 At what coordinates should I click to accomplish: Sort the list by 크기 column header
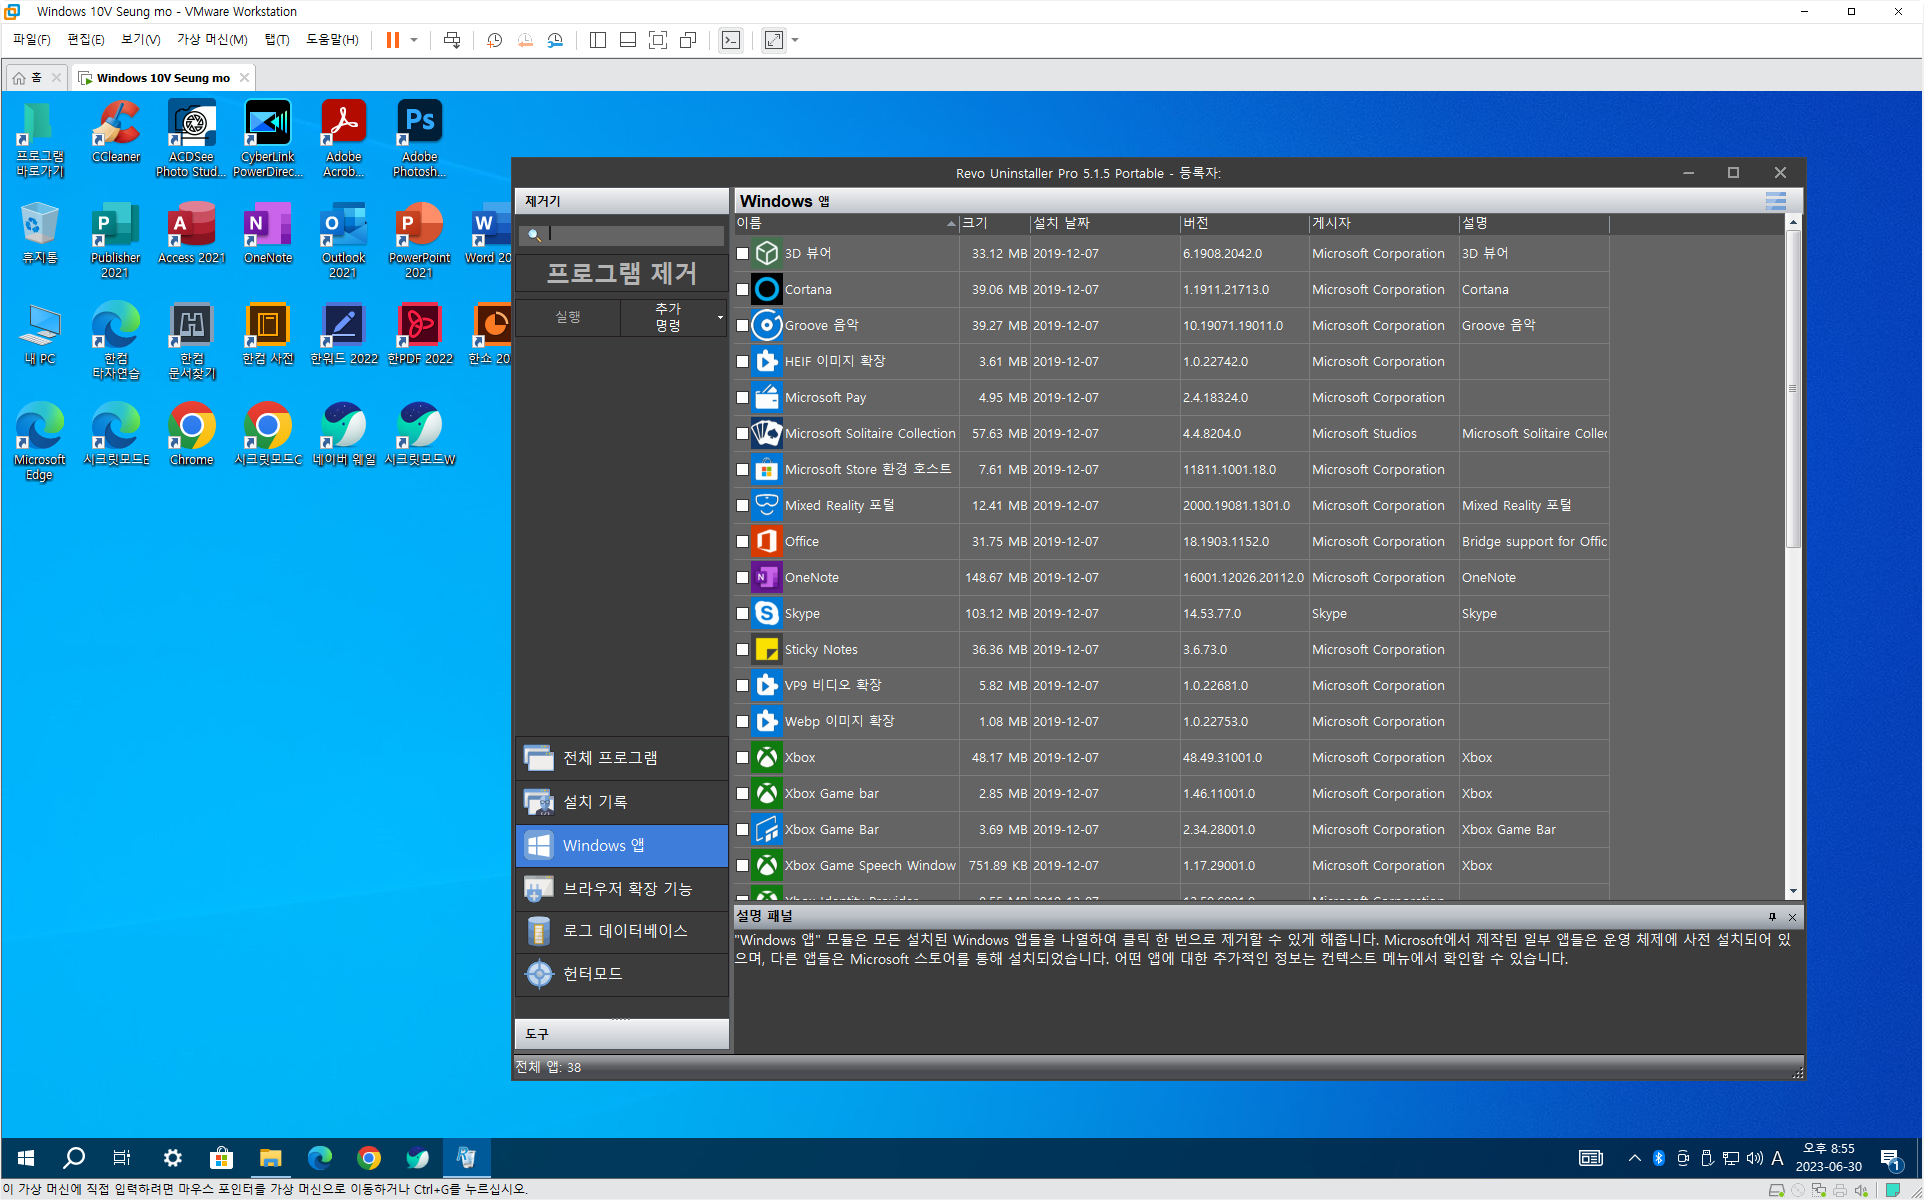pyautogui.click(x=993, y=223)
